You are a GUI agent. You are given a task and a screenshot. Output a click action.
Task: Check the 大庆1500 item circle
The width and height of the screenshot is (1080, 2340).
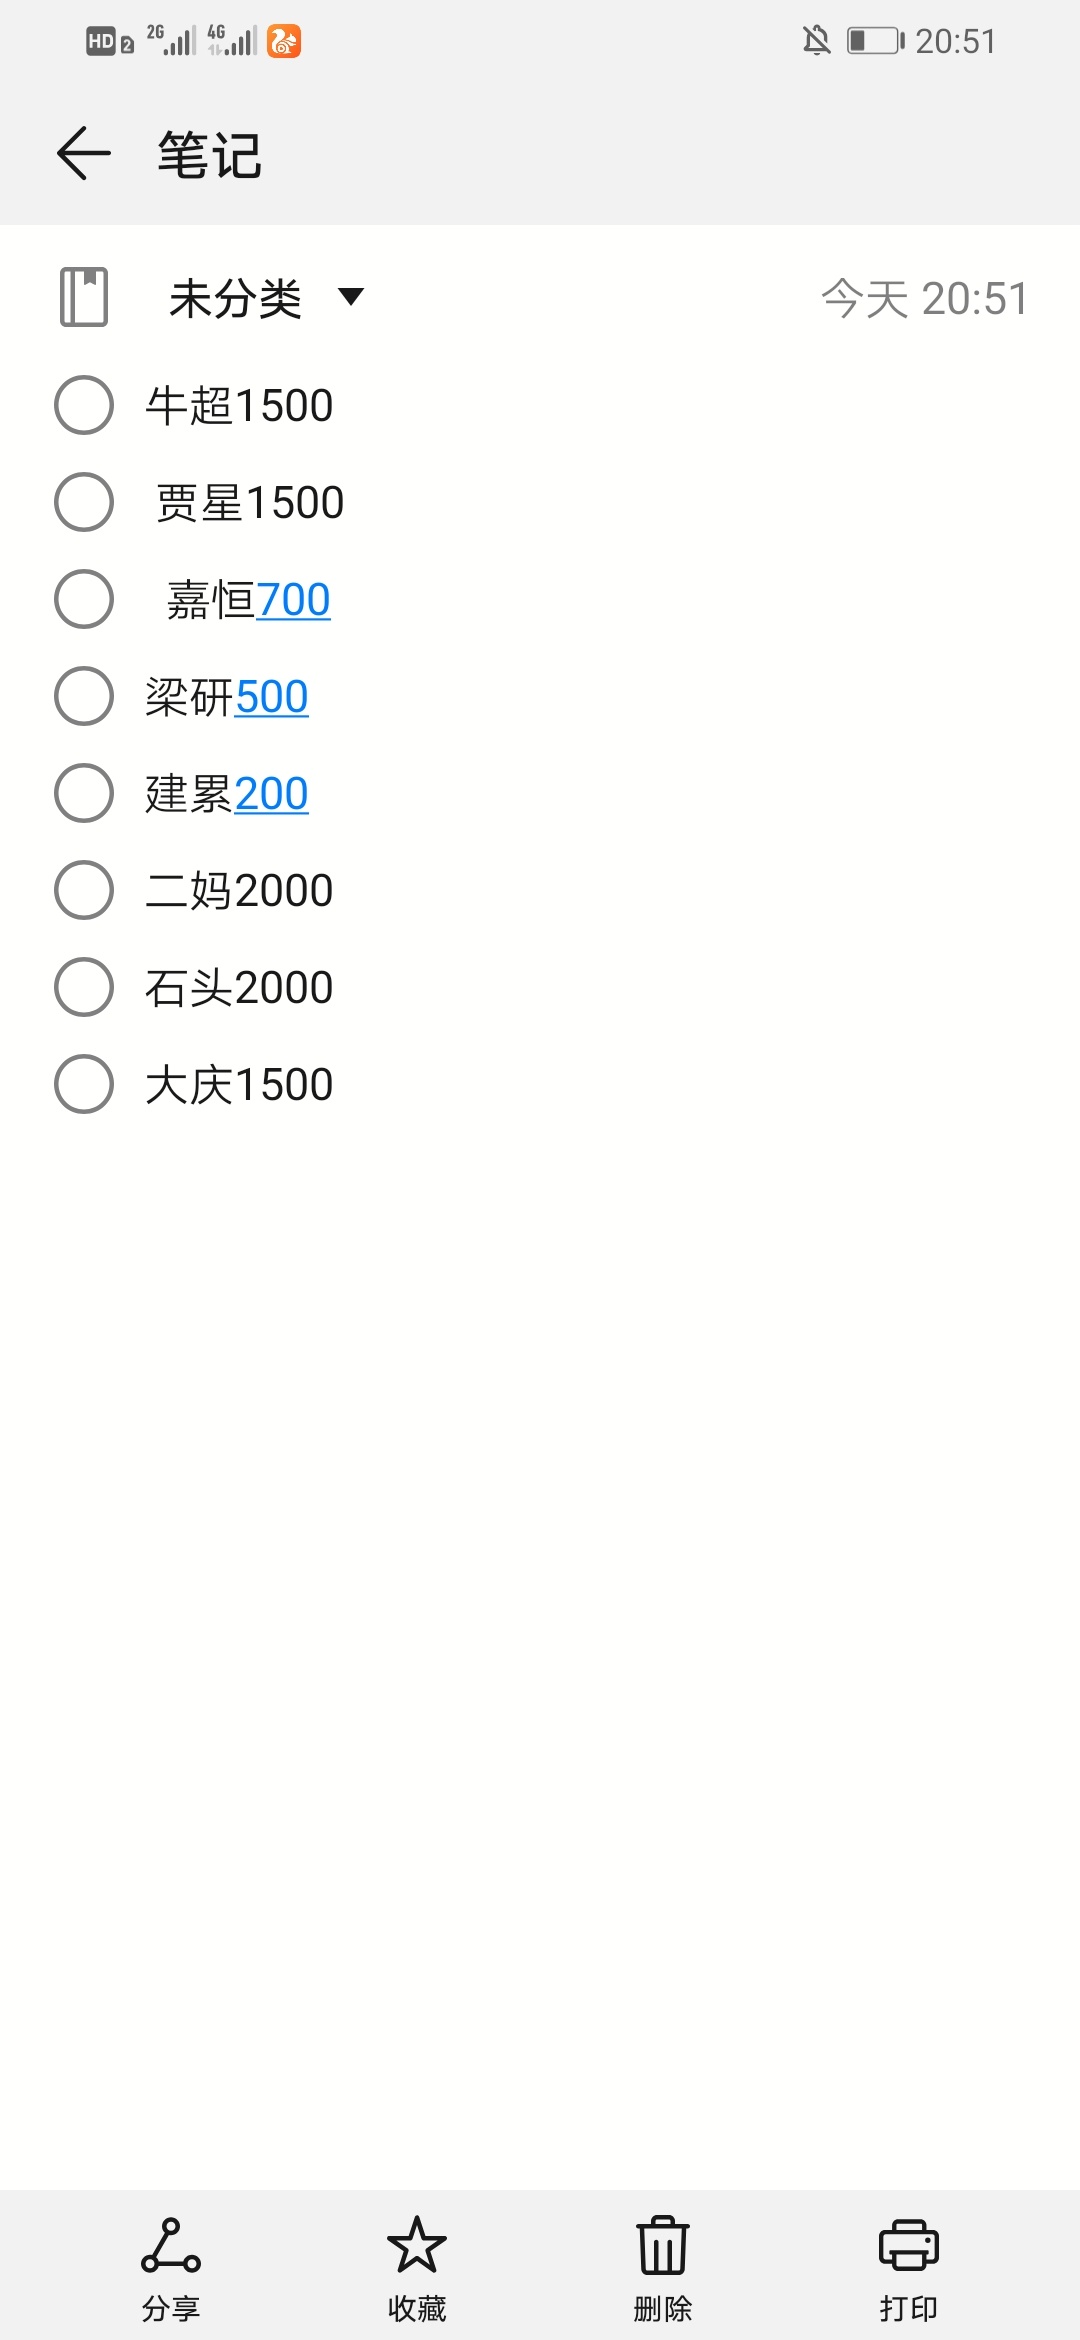(x=84, y=1084)
